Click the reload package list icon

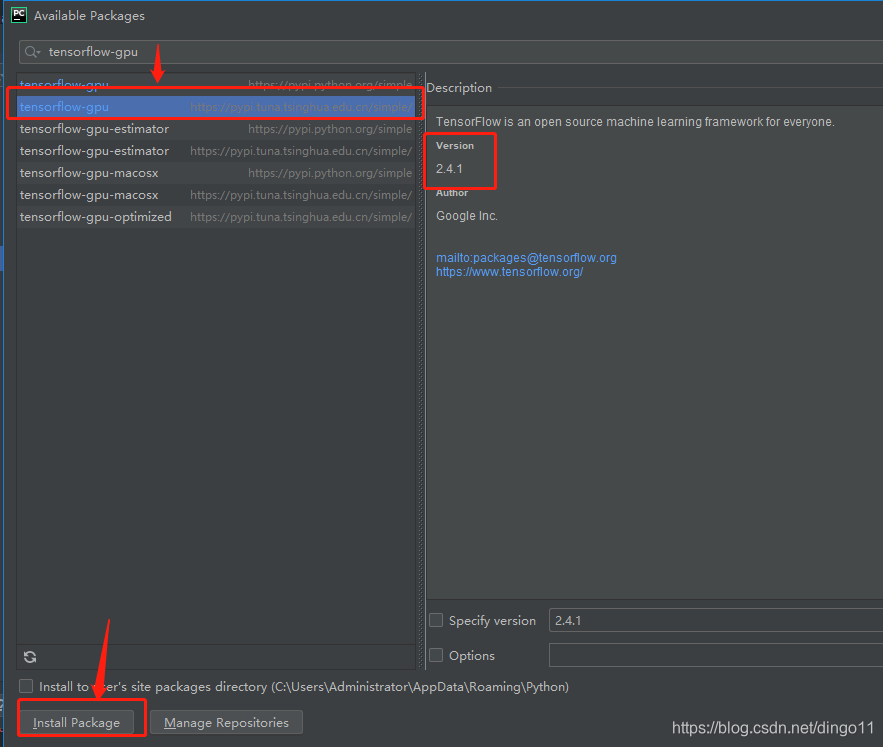tap(30, 656)
